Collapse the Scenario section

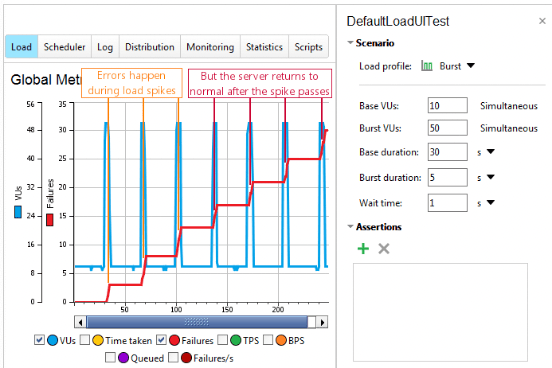point(350,43)
